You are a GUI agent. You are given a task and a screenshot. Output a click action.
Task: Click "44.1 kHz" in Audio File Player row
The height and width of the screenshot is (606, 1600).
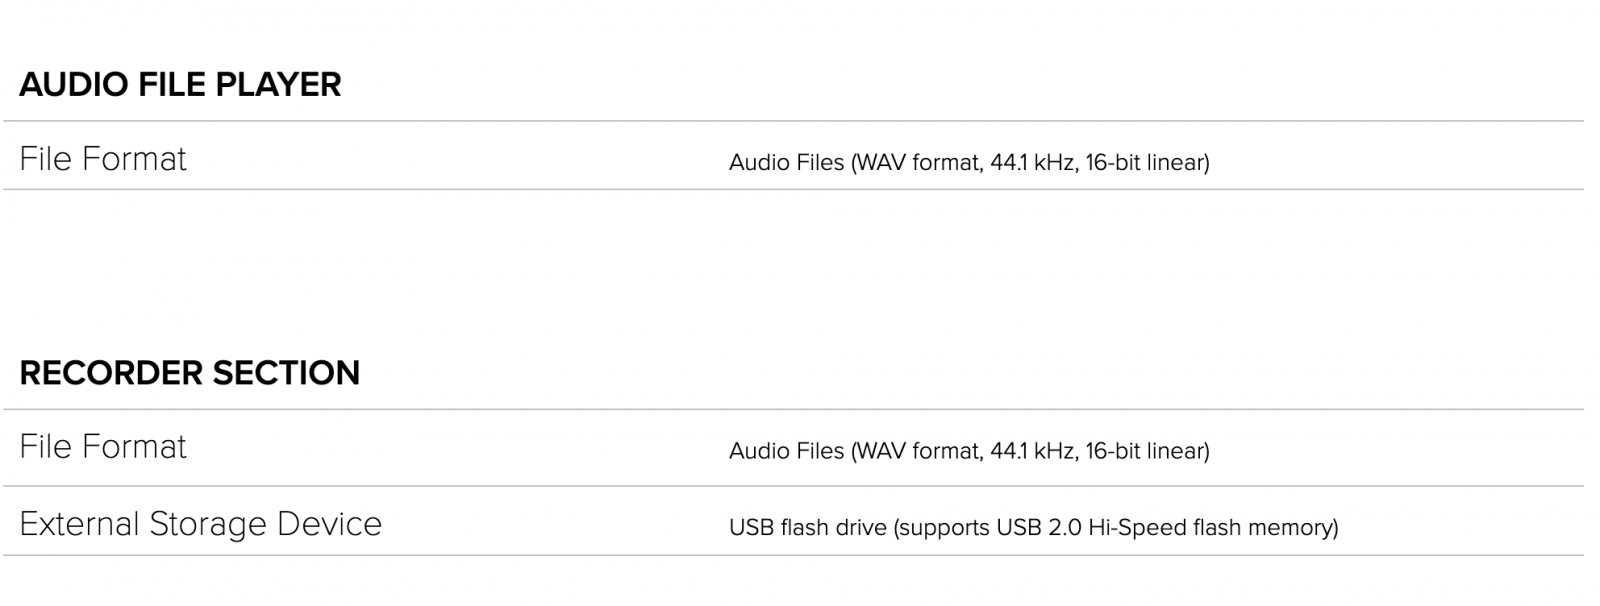tap(1034, 162)
